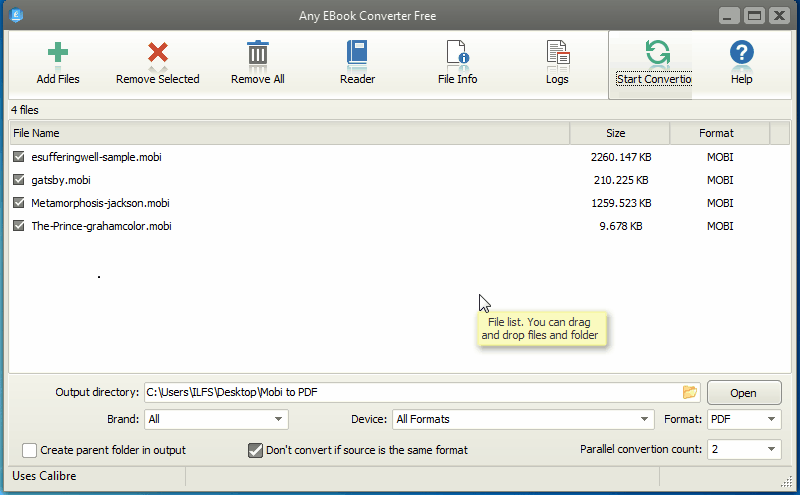Uncheck esufferingwell-sample.mobi checkbox
Screen dimensions: 800x495
pos(19,157)
